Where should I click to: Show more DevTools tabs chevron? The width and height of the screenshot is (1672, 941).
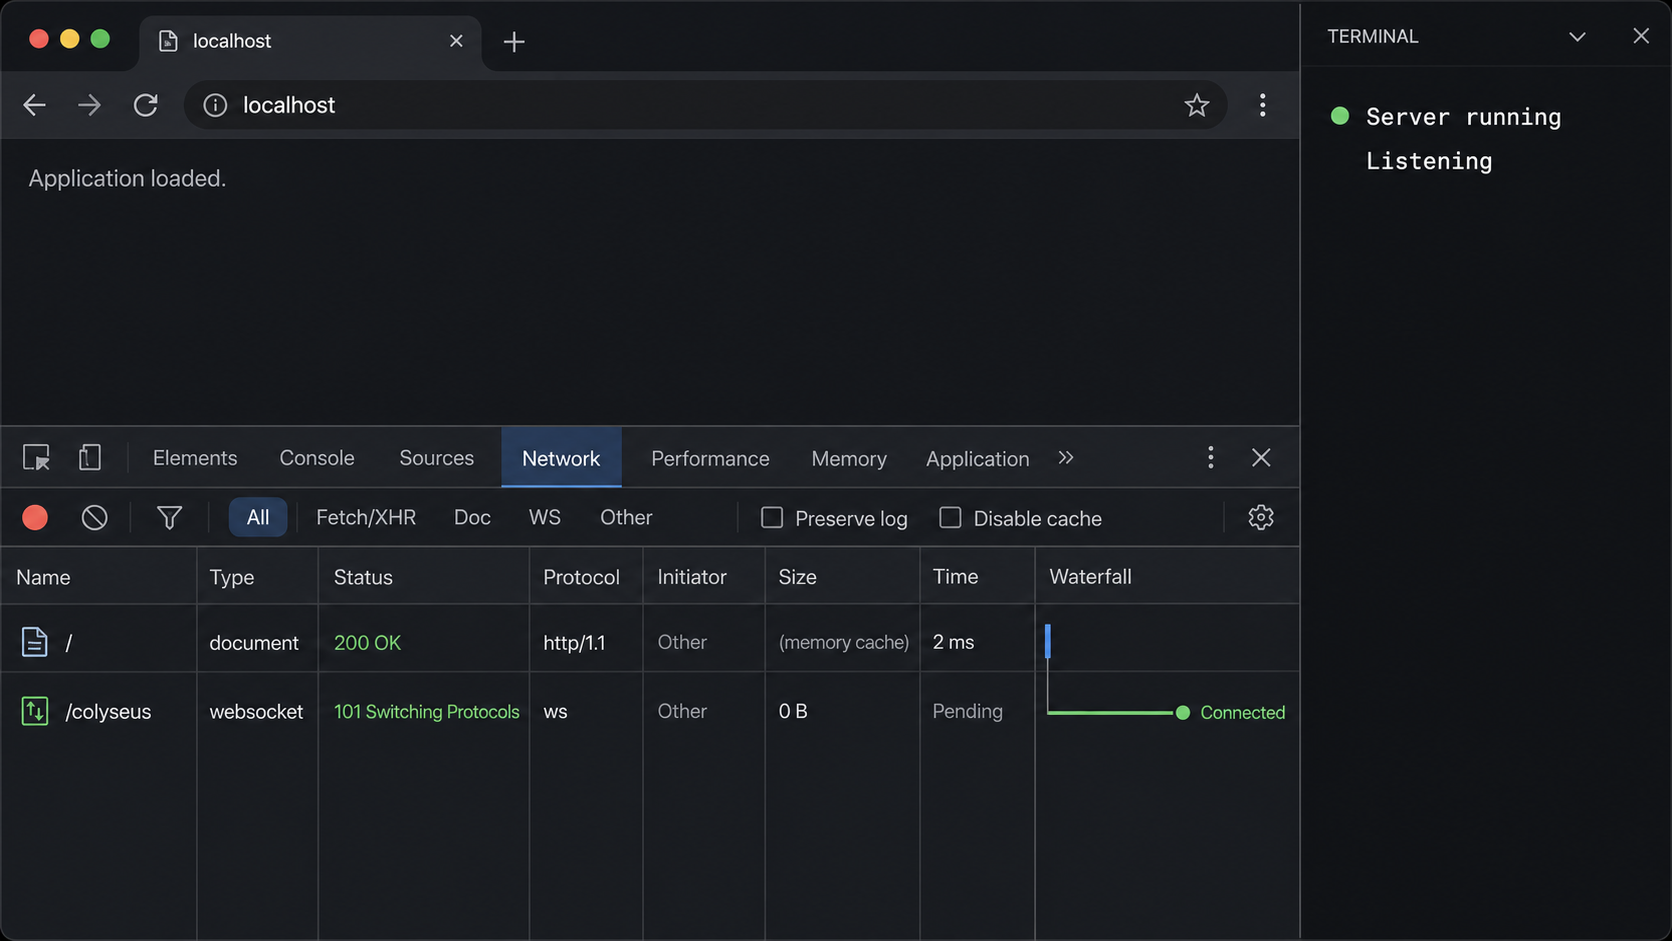[x=1066, y=458]
